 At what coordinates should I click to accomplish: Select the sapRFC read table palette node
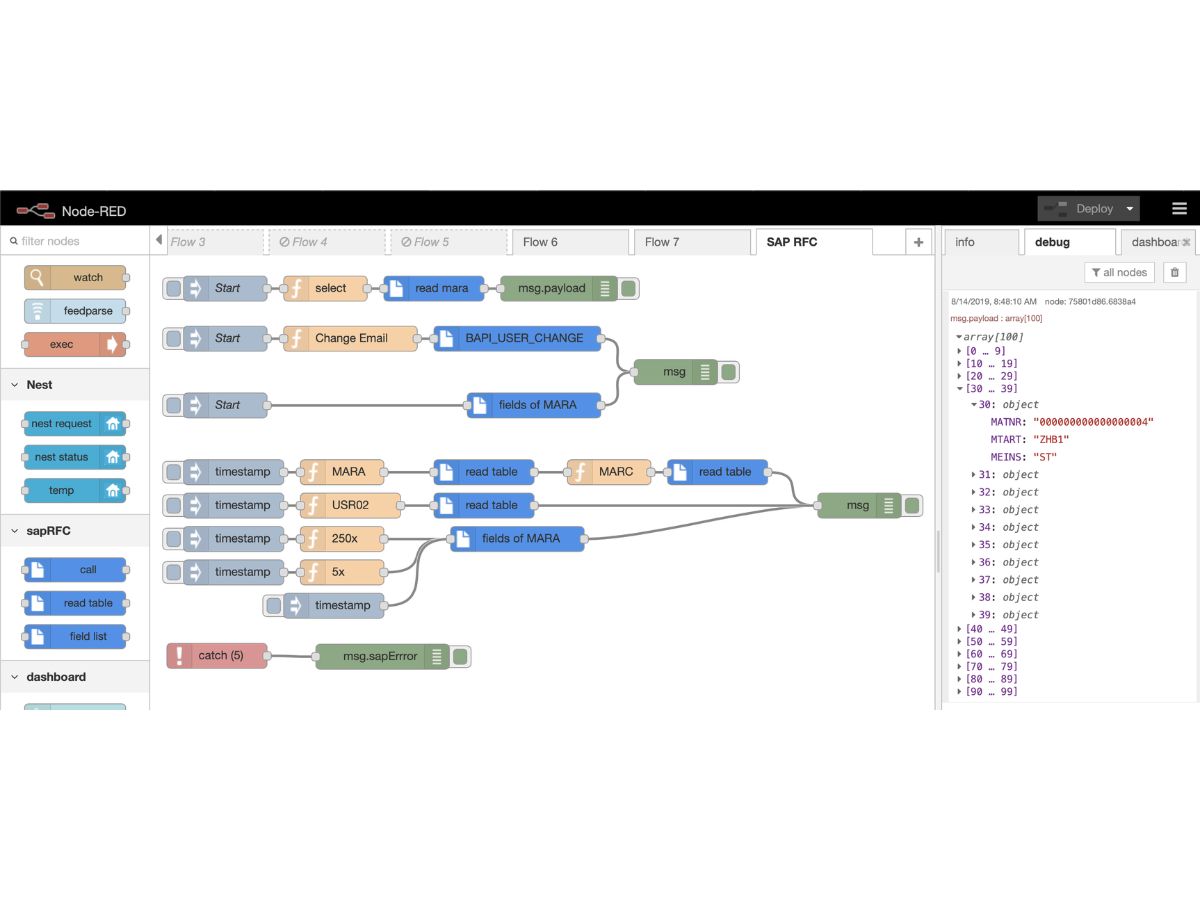click(x=76, y=603)
